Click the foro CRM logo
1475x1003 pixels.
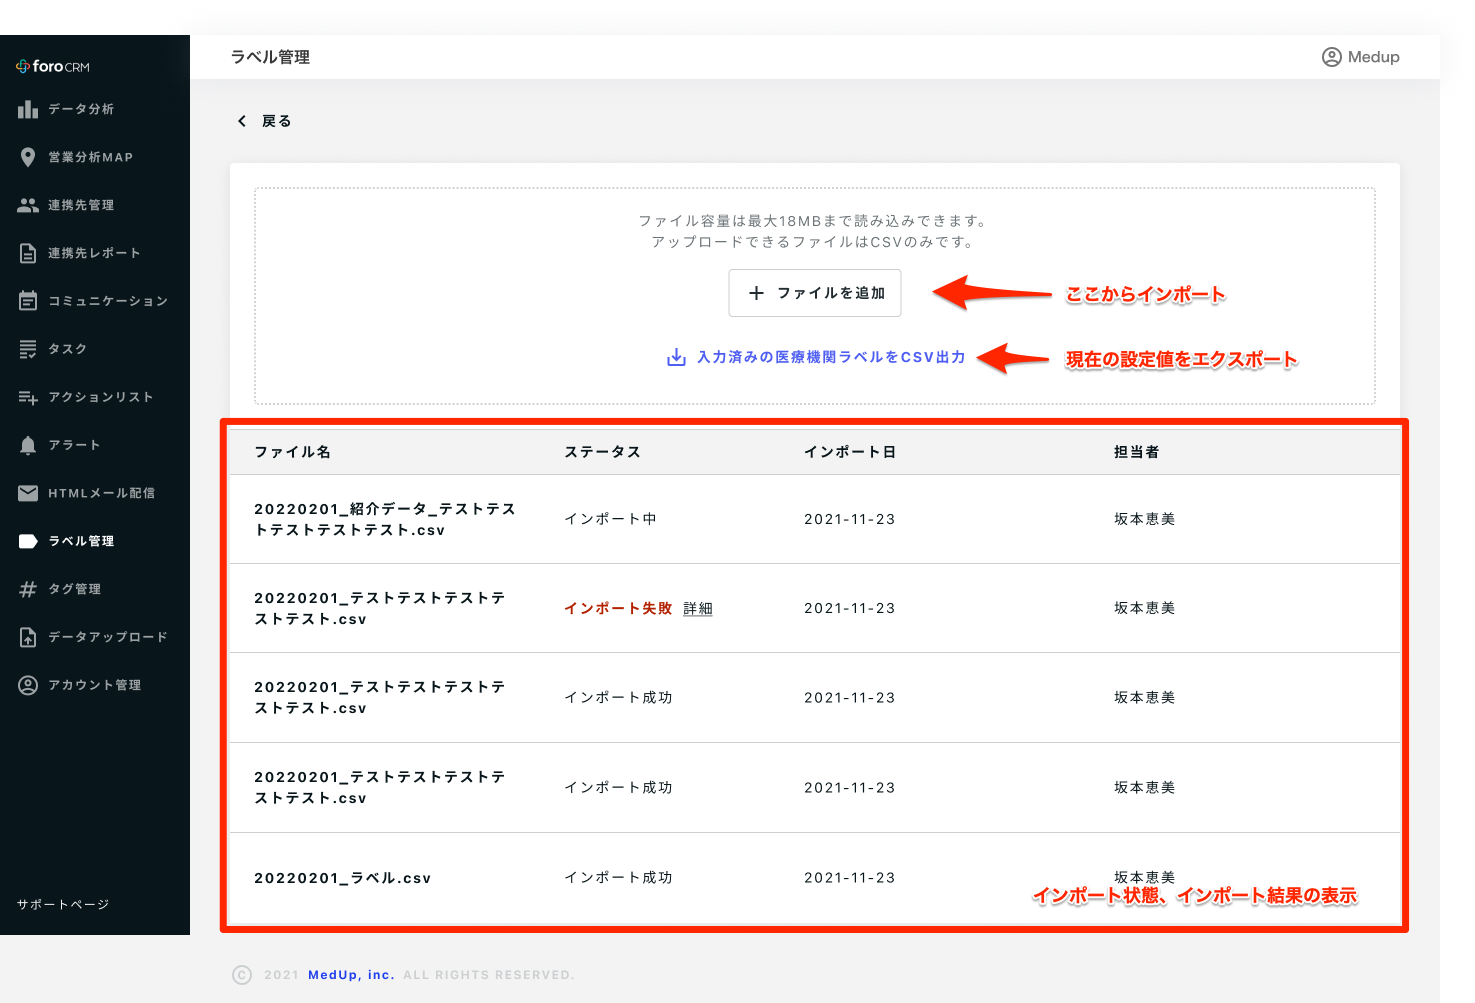pyautogui.click(x=53, y=67)
